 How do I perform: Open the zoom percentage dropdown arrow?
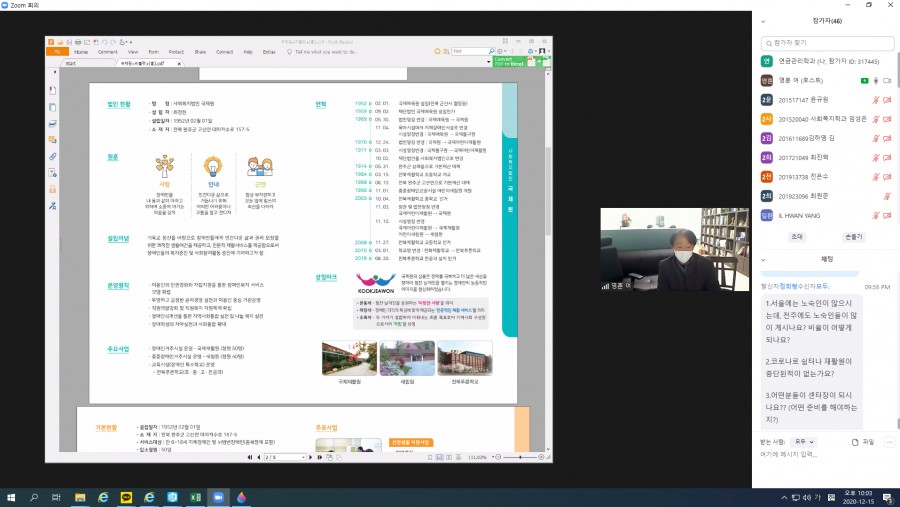[492, 457]
